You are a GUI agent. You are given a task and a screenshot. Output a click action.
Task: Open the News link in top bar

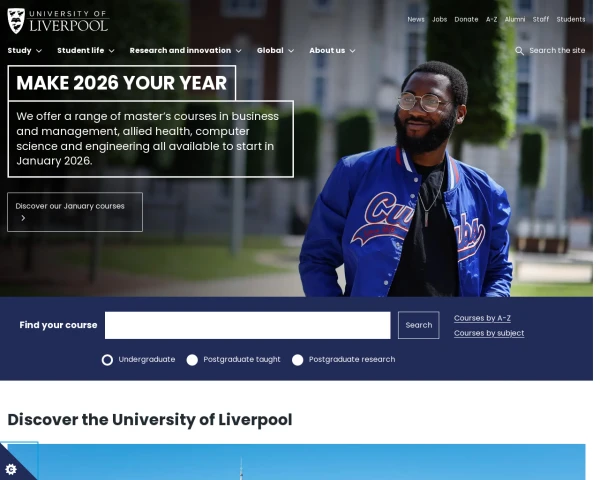[416, 20]
